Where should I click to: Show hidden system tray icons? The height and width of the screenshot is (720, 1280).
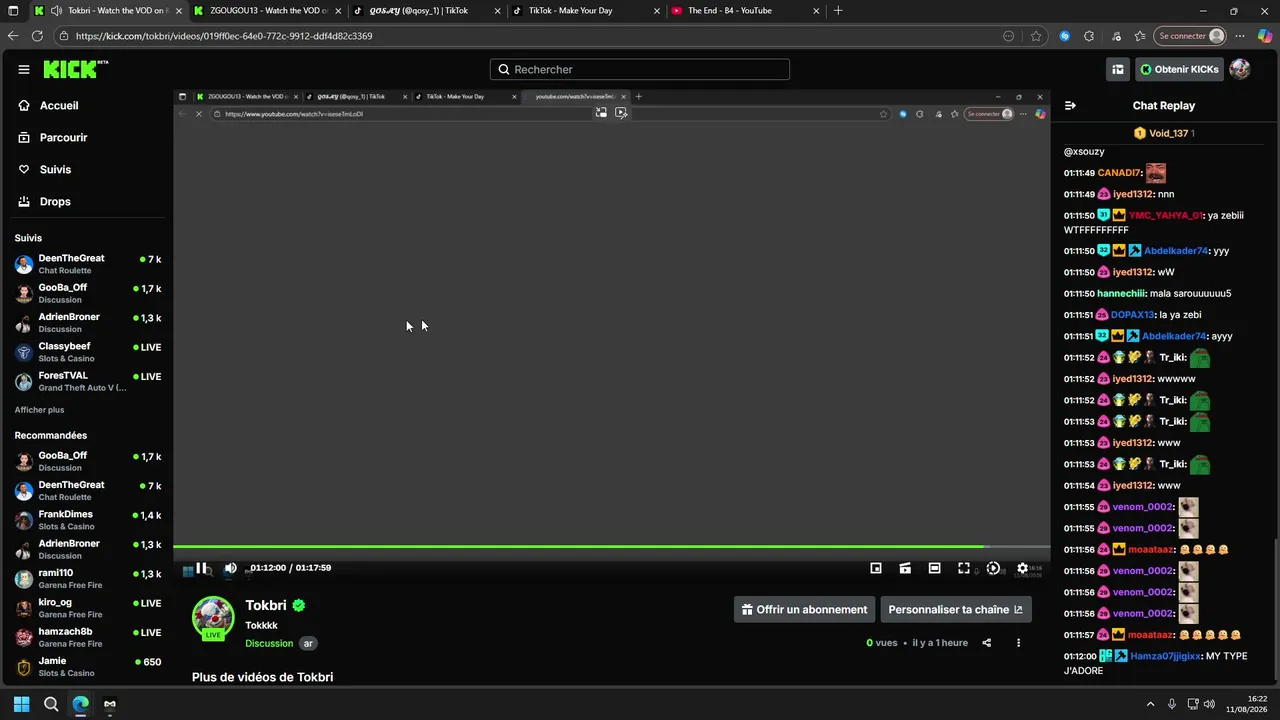[1151, 704]
